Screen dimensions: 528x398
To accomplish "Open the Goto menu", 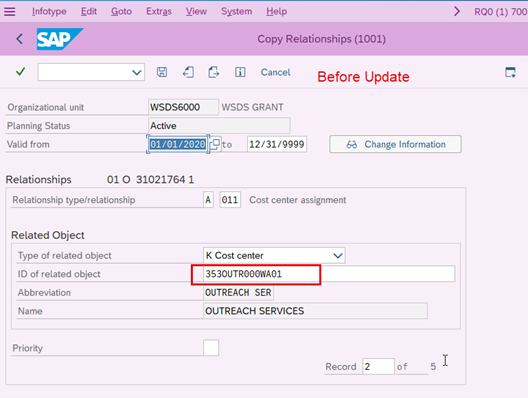I will coord(121,11).
